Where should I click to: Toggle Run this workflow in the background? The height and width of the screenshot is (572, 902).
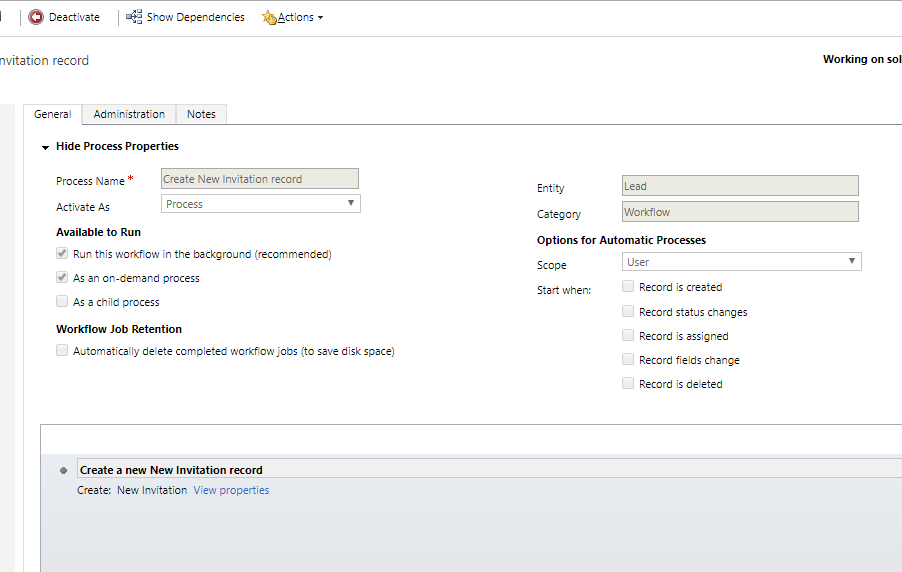63,254
